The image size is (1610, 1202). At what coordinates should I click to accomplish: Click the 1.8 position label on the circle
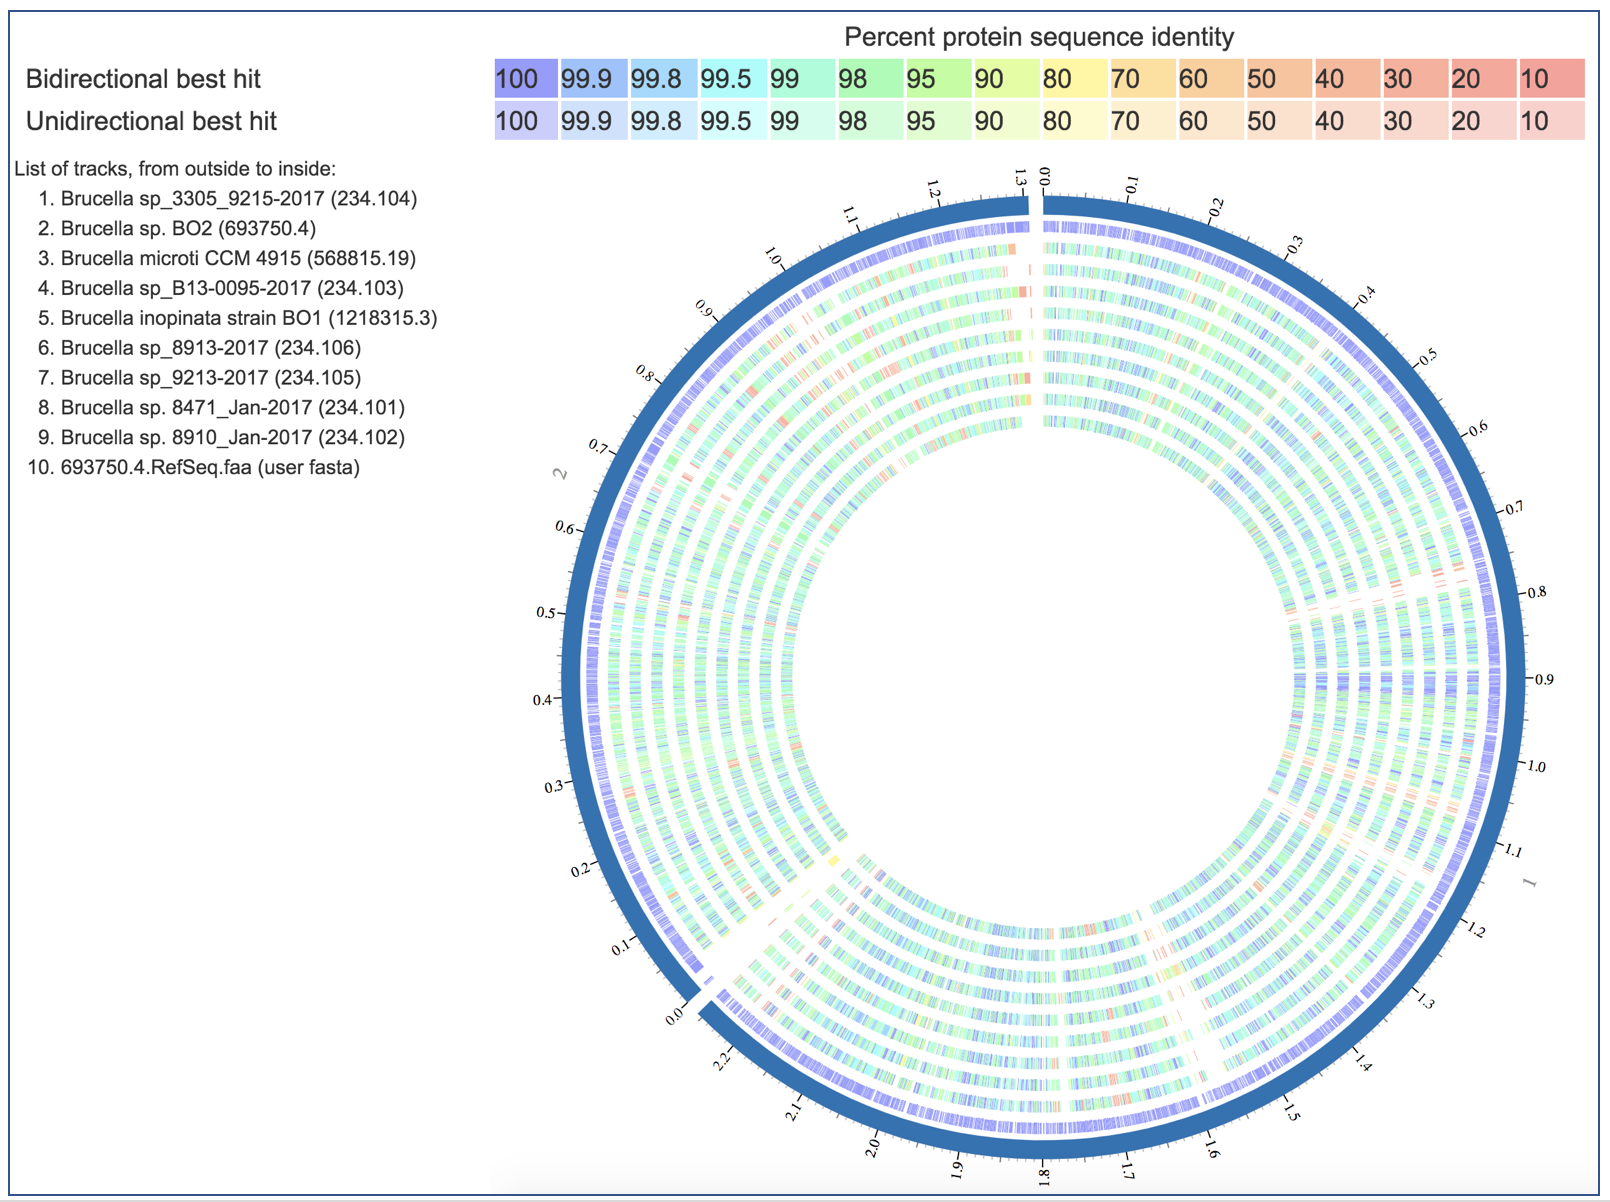tap(1044, 1176)
